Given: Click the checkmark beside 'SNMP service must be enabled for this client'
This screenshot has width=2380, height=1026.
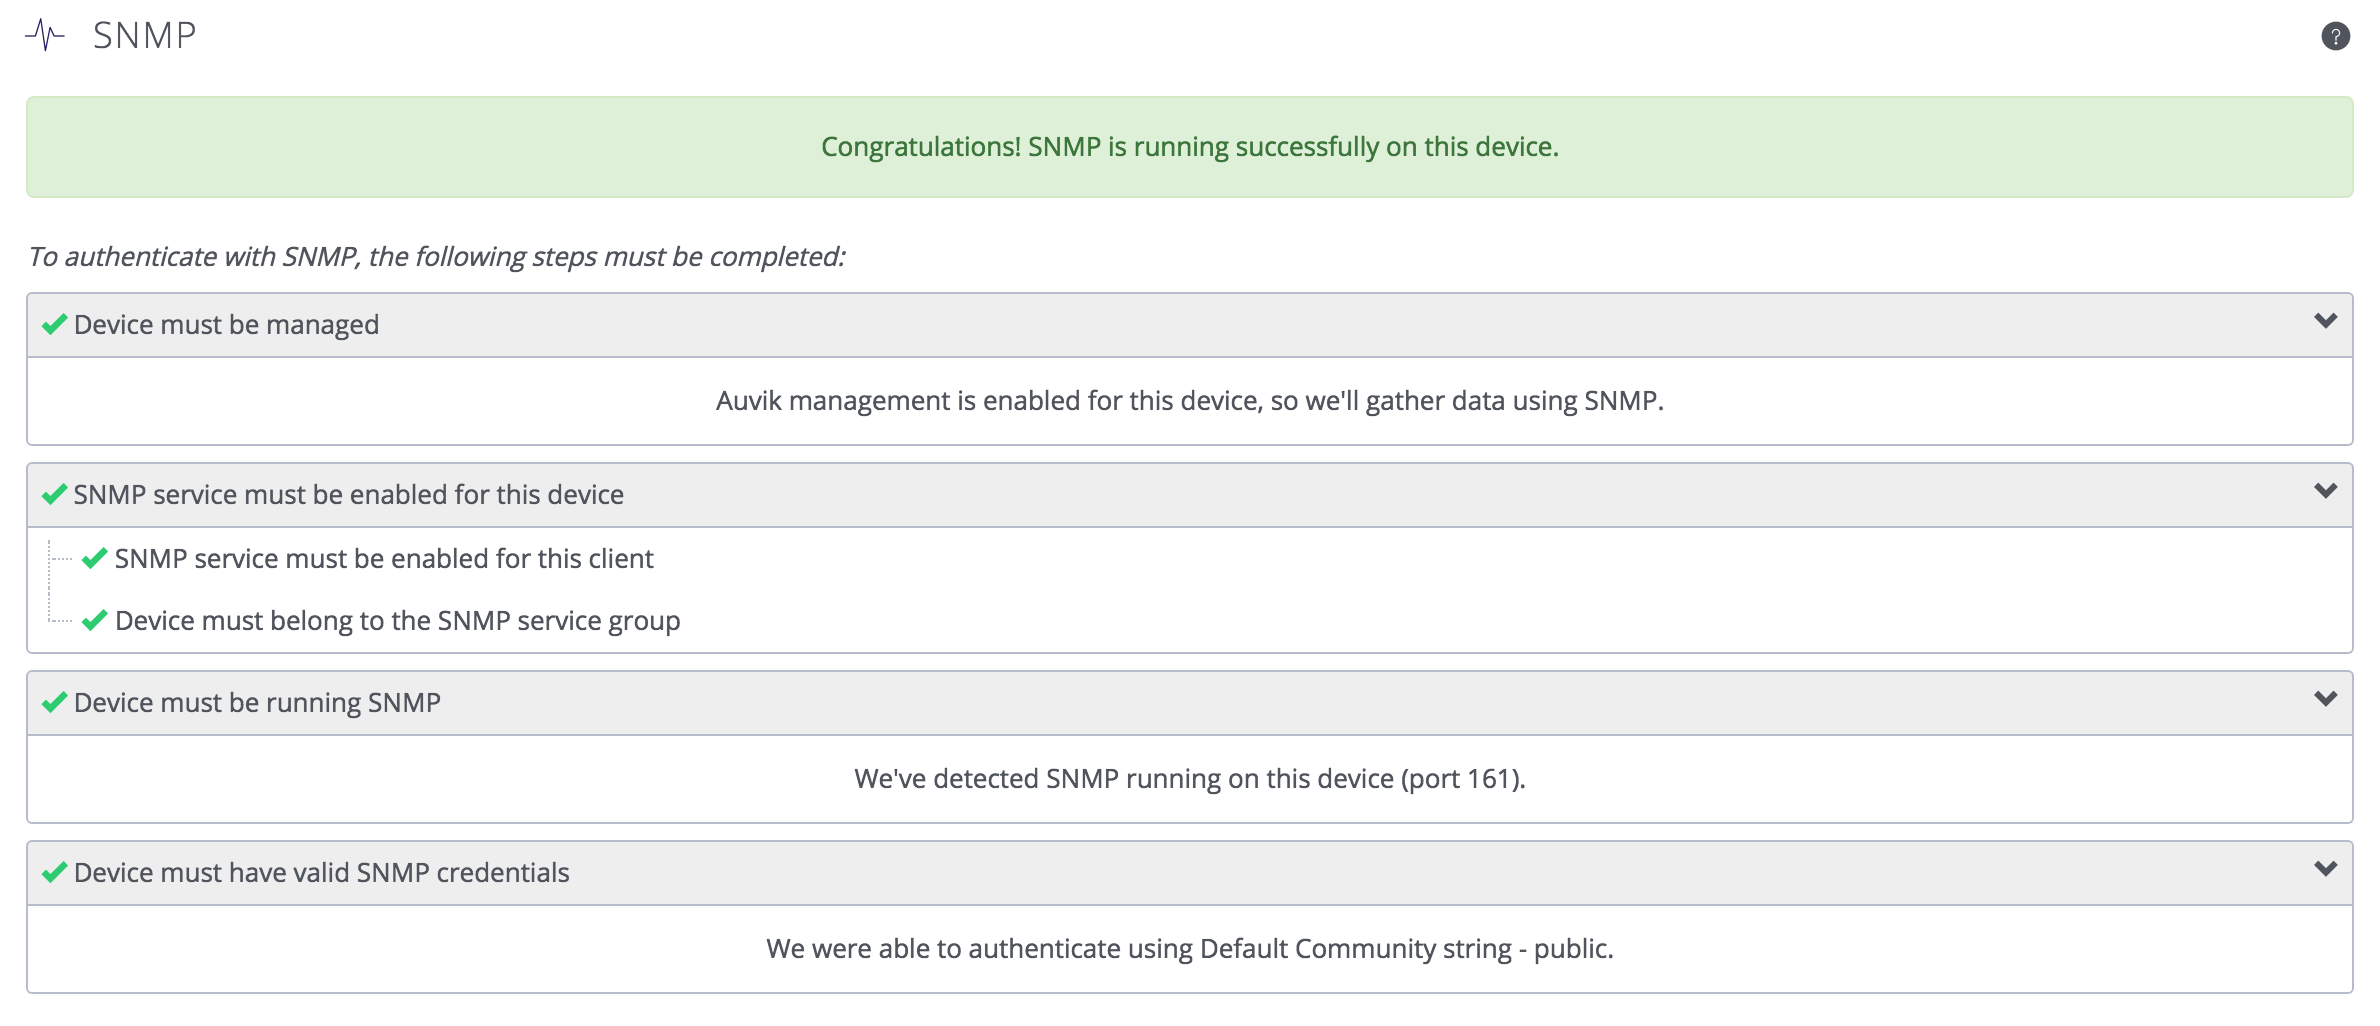Looking at the screenshot, I should point(94,558).
